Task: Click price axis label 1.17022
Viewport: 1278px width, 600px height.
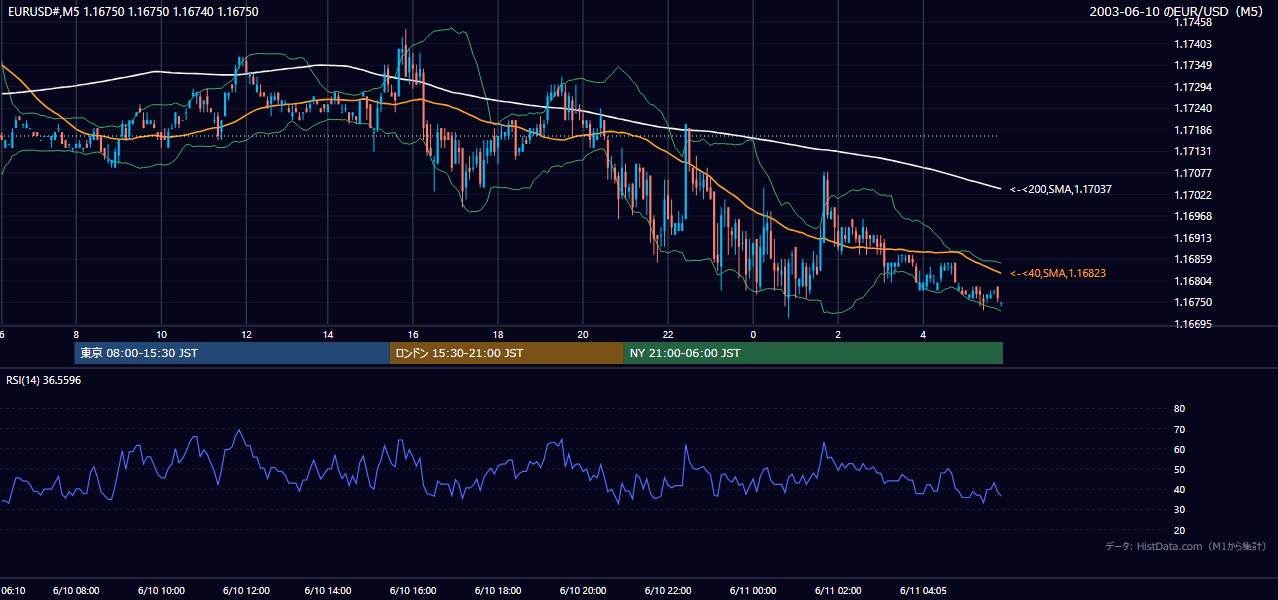Action: click(1193, 195)
